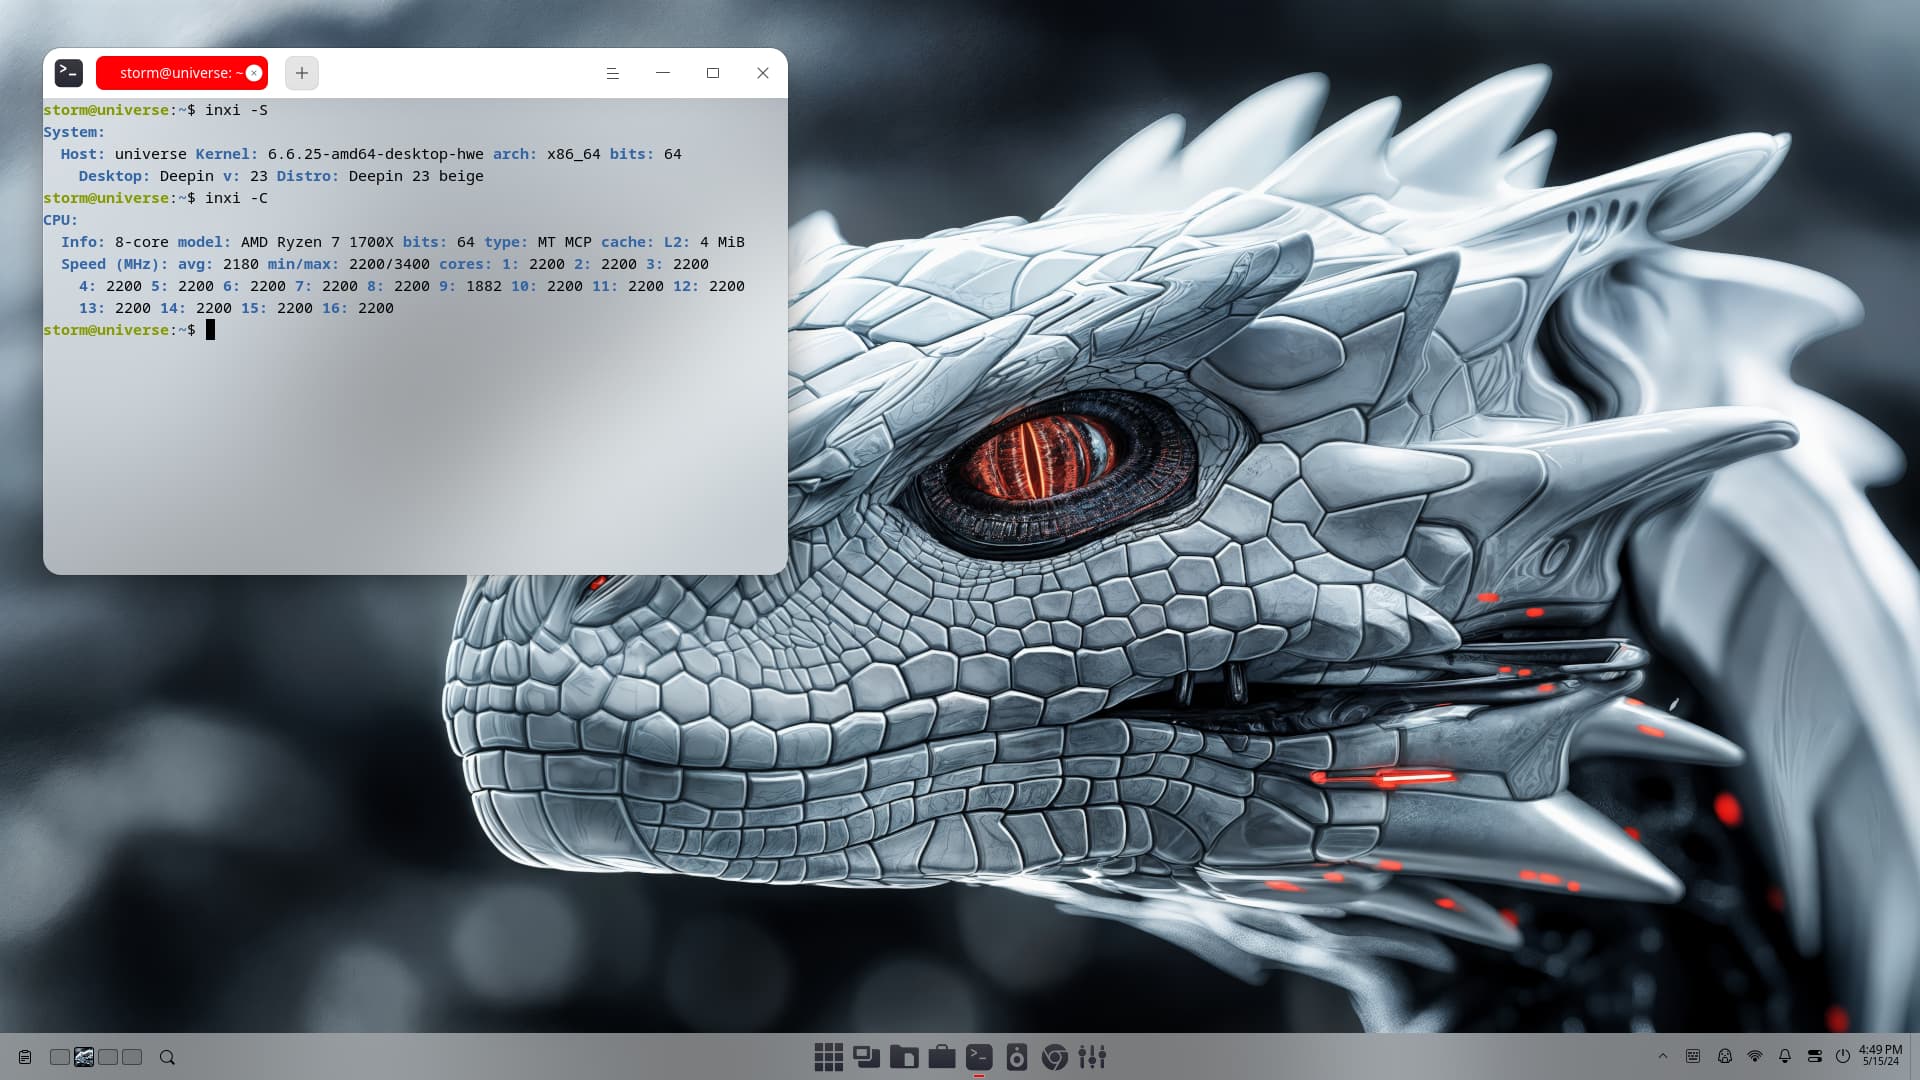Select the storm@universe terminal tab
Image resolution: width=1920 pixels, height=1080 pixels.
coord(181,73)
